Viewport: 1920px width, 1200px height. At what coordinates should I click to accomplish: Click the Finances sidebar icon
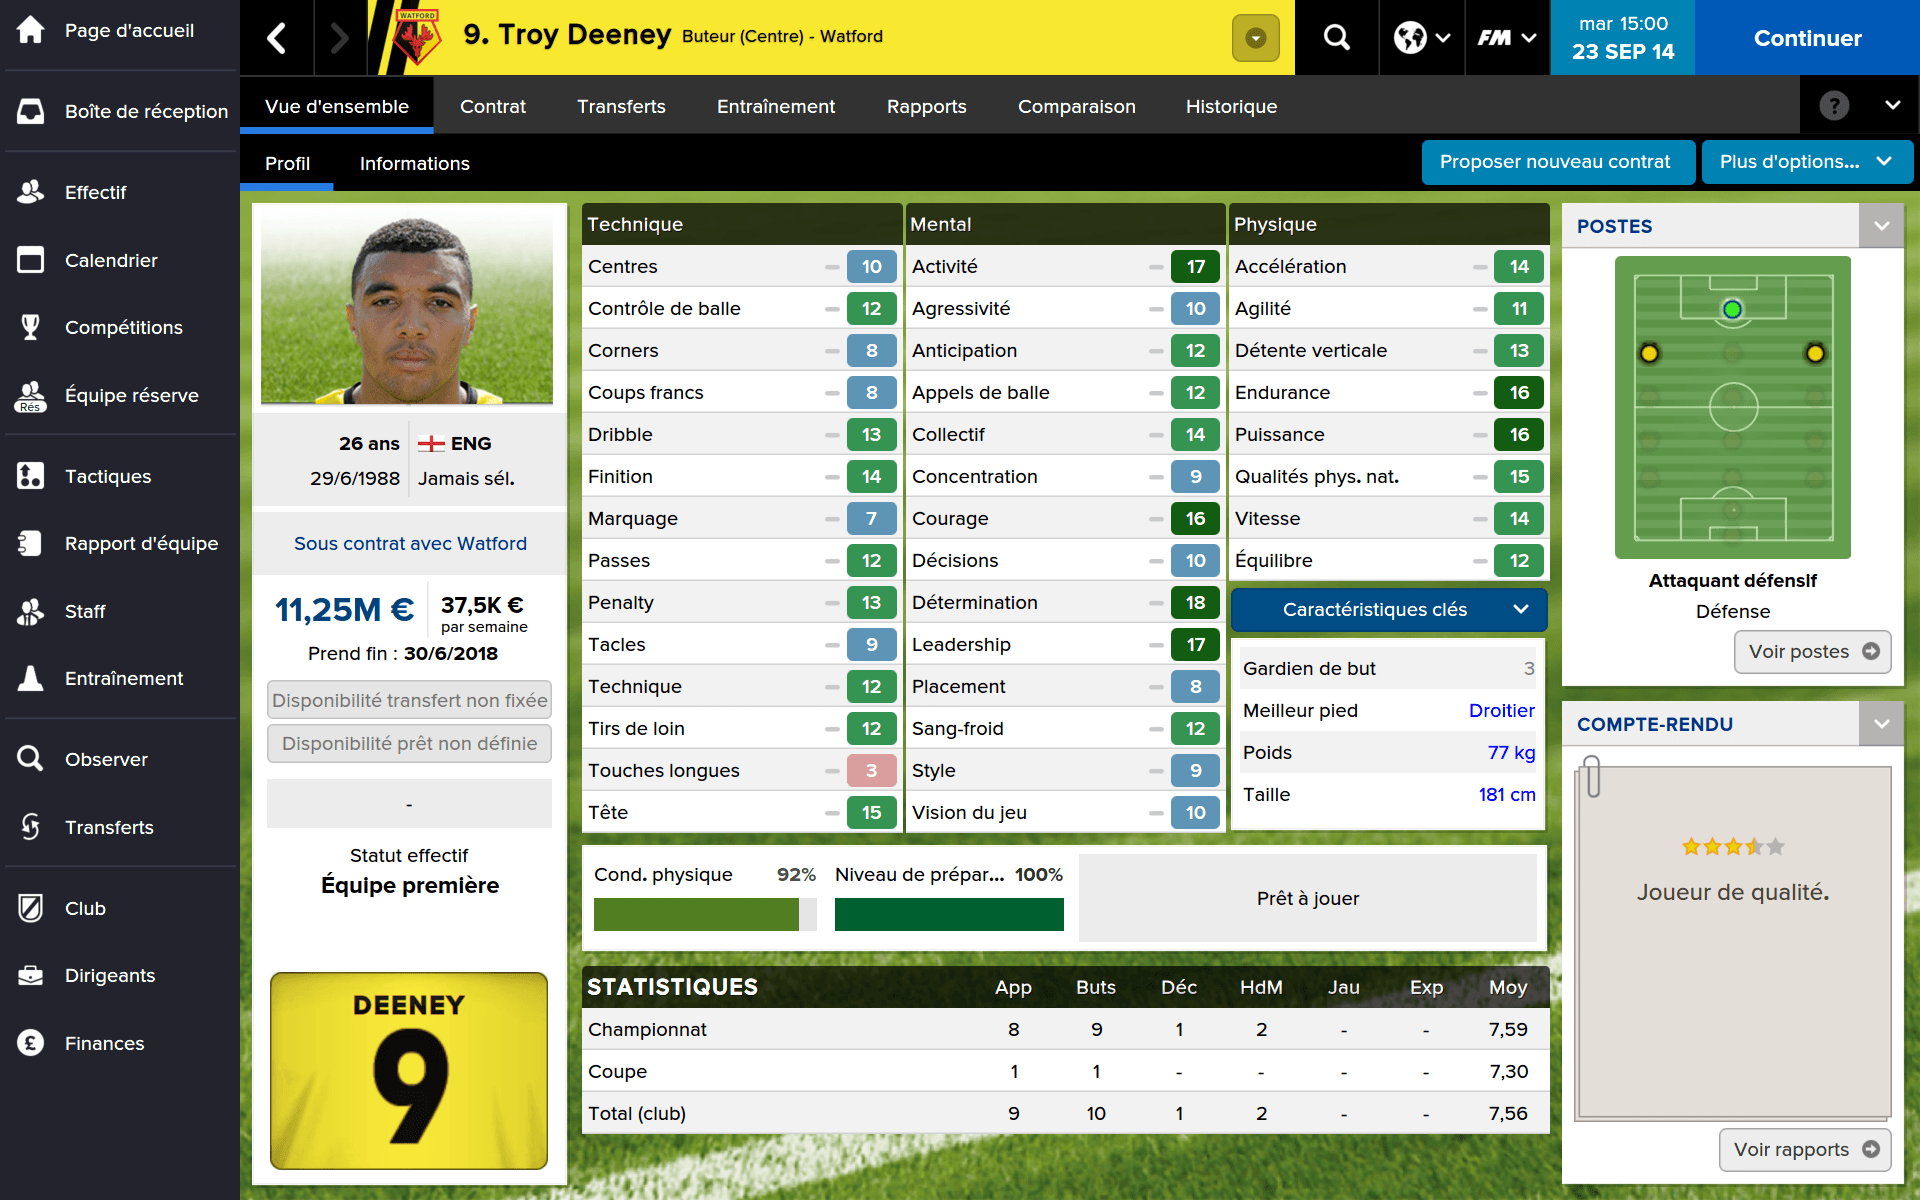tap(31, 1043)
